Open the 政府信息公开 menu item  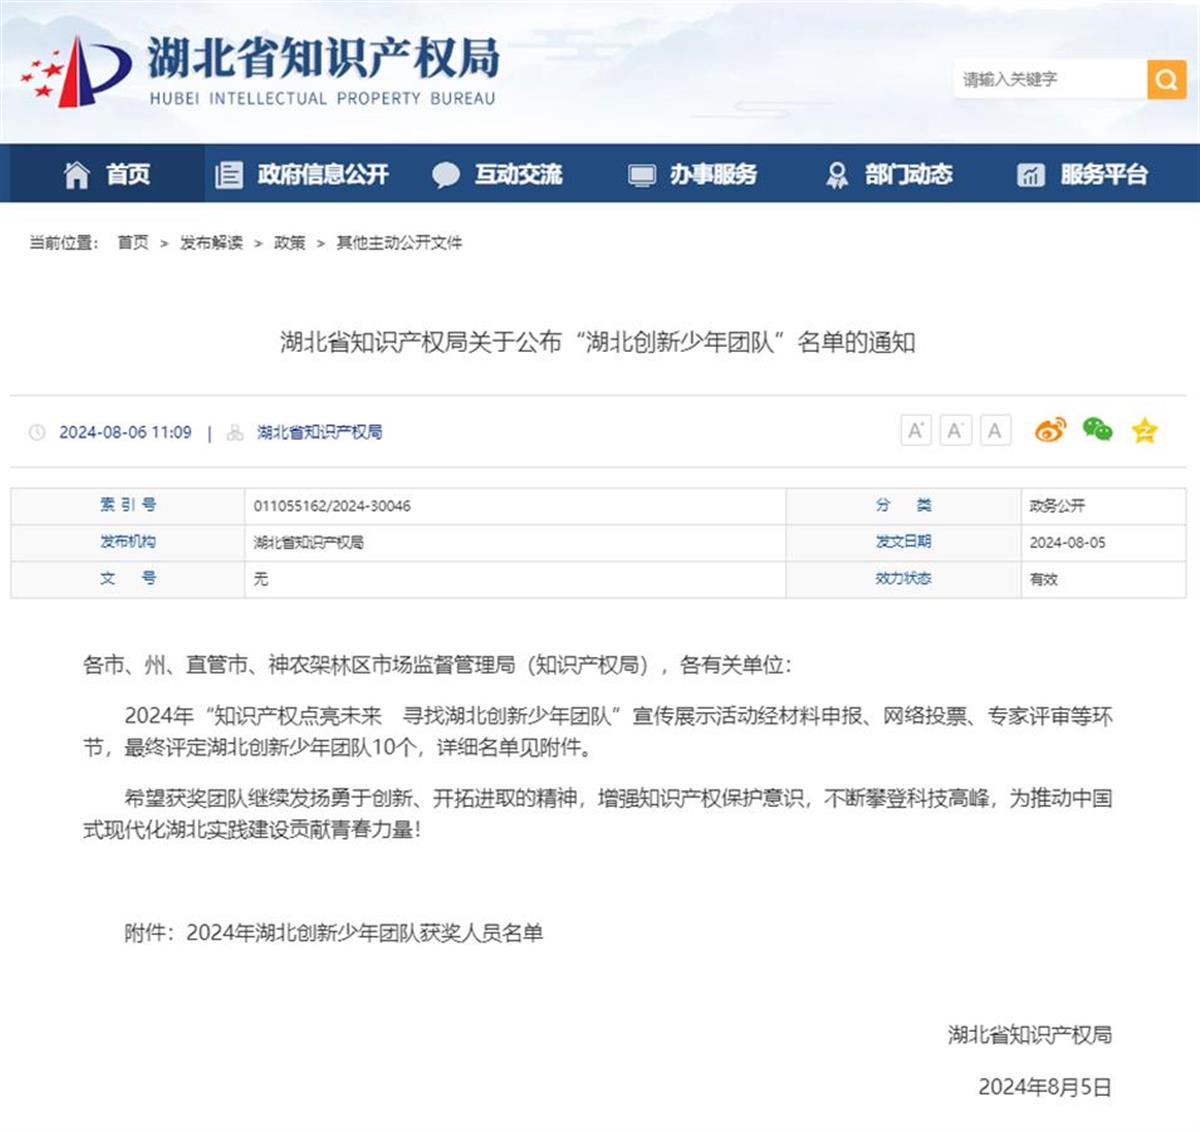(x=302, y=174)
